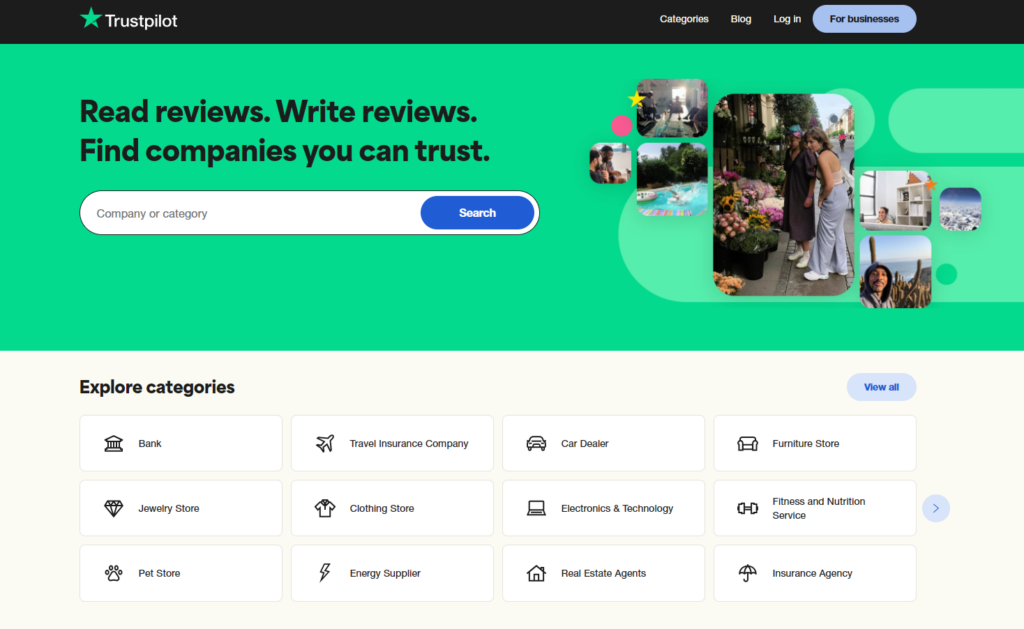
Task: Click the dumbbell icon for Fitness and Nutrition
Action: pyautogui.click(x=747, y=508)
